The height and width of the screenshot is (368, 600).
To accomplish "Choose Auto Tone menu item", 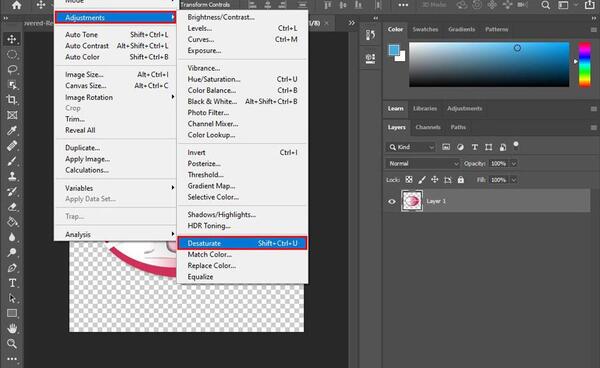I will coord(115,34).
